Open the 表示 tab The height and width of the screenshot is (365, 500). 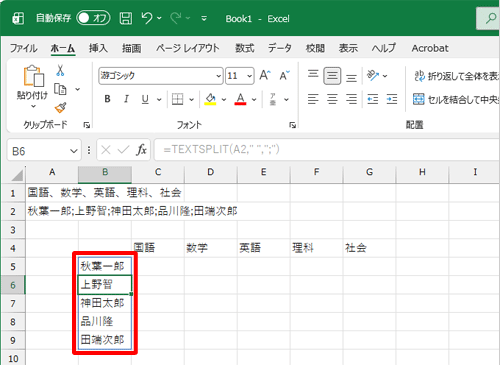pyautogui.click(x=348, y=48)
